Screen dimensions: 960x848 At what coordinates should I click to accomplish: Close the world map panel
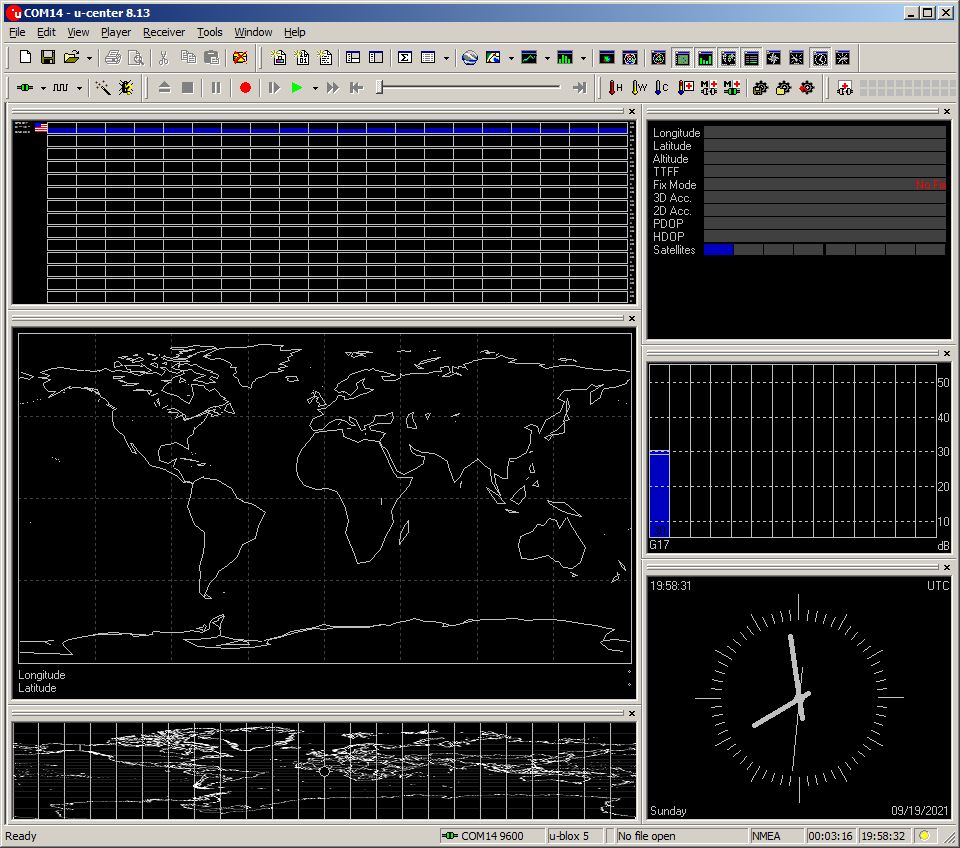[631, 319]
